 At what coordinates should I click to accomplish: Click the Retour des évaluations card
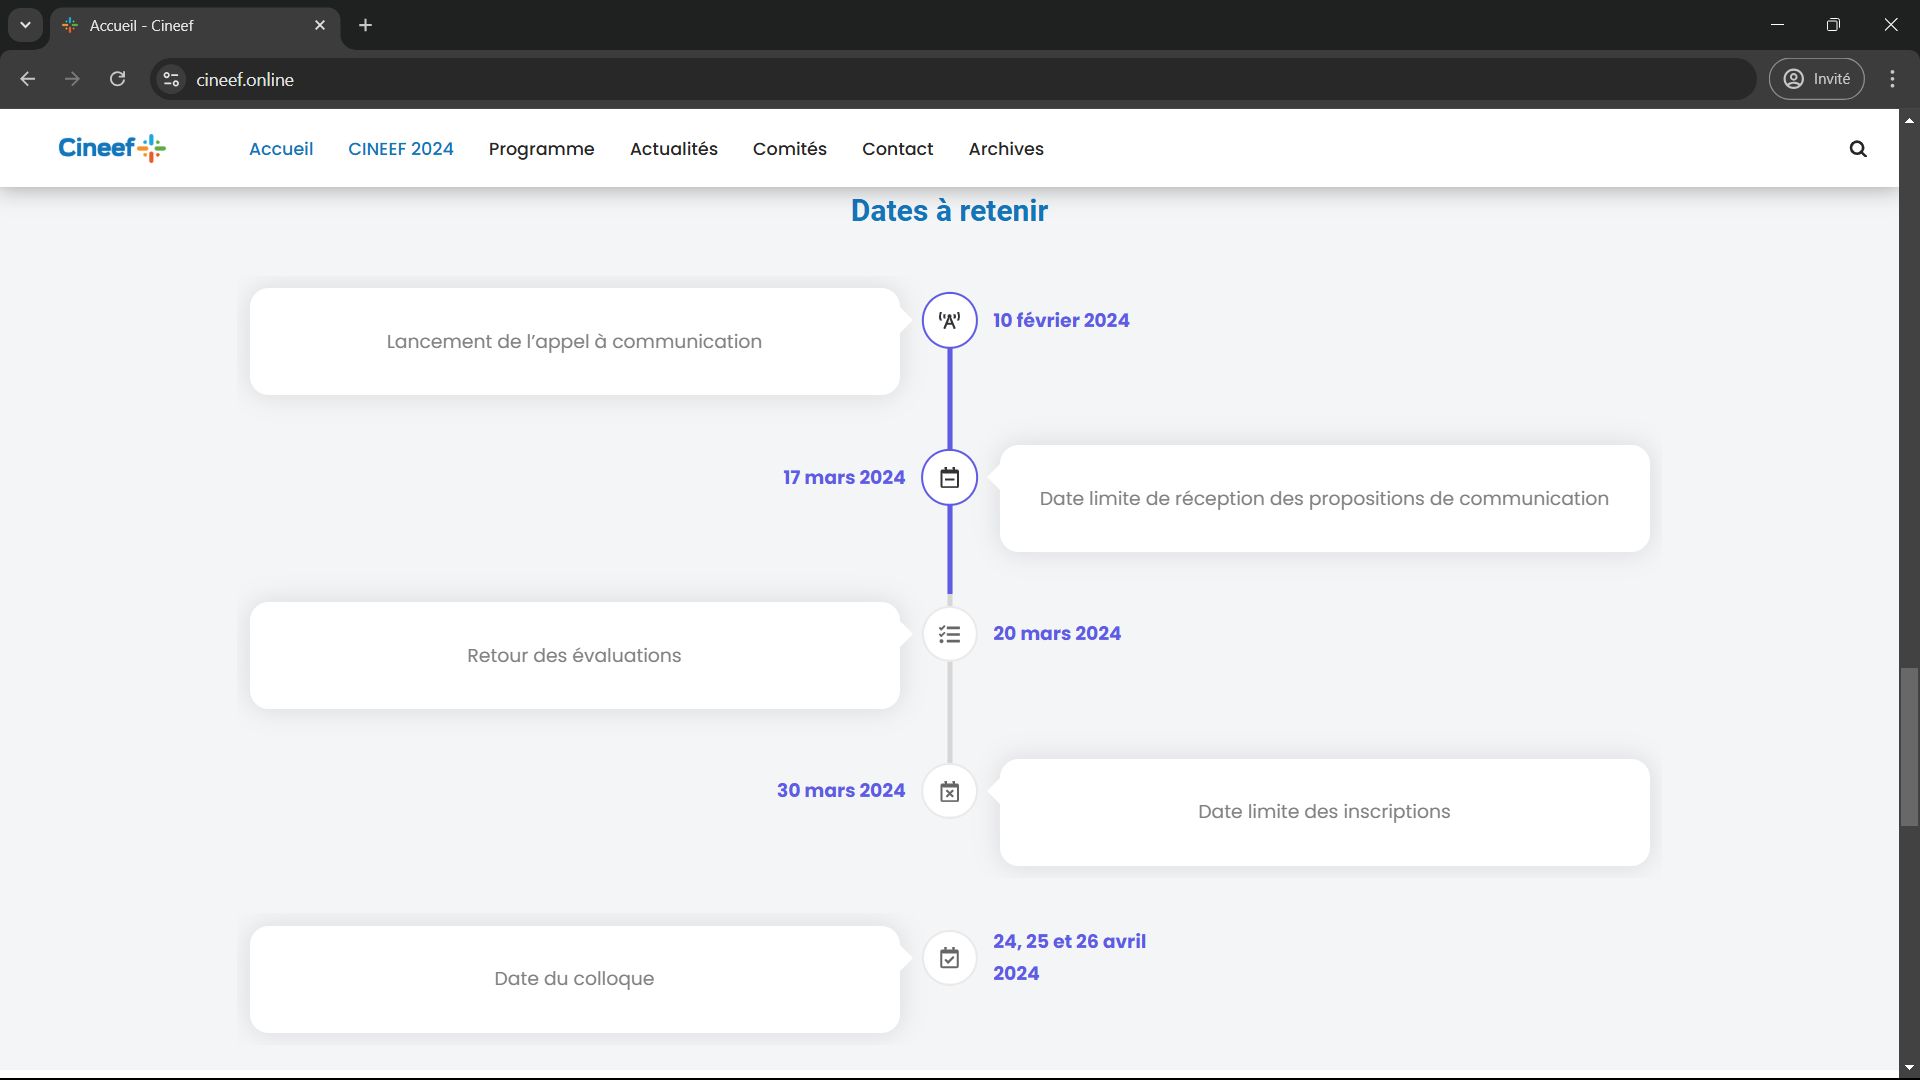pyautogui.click(x=575, y=656)
